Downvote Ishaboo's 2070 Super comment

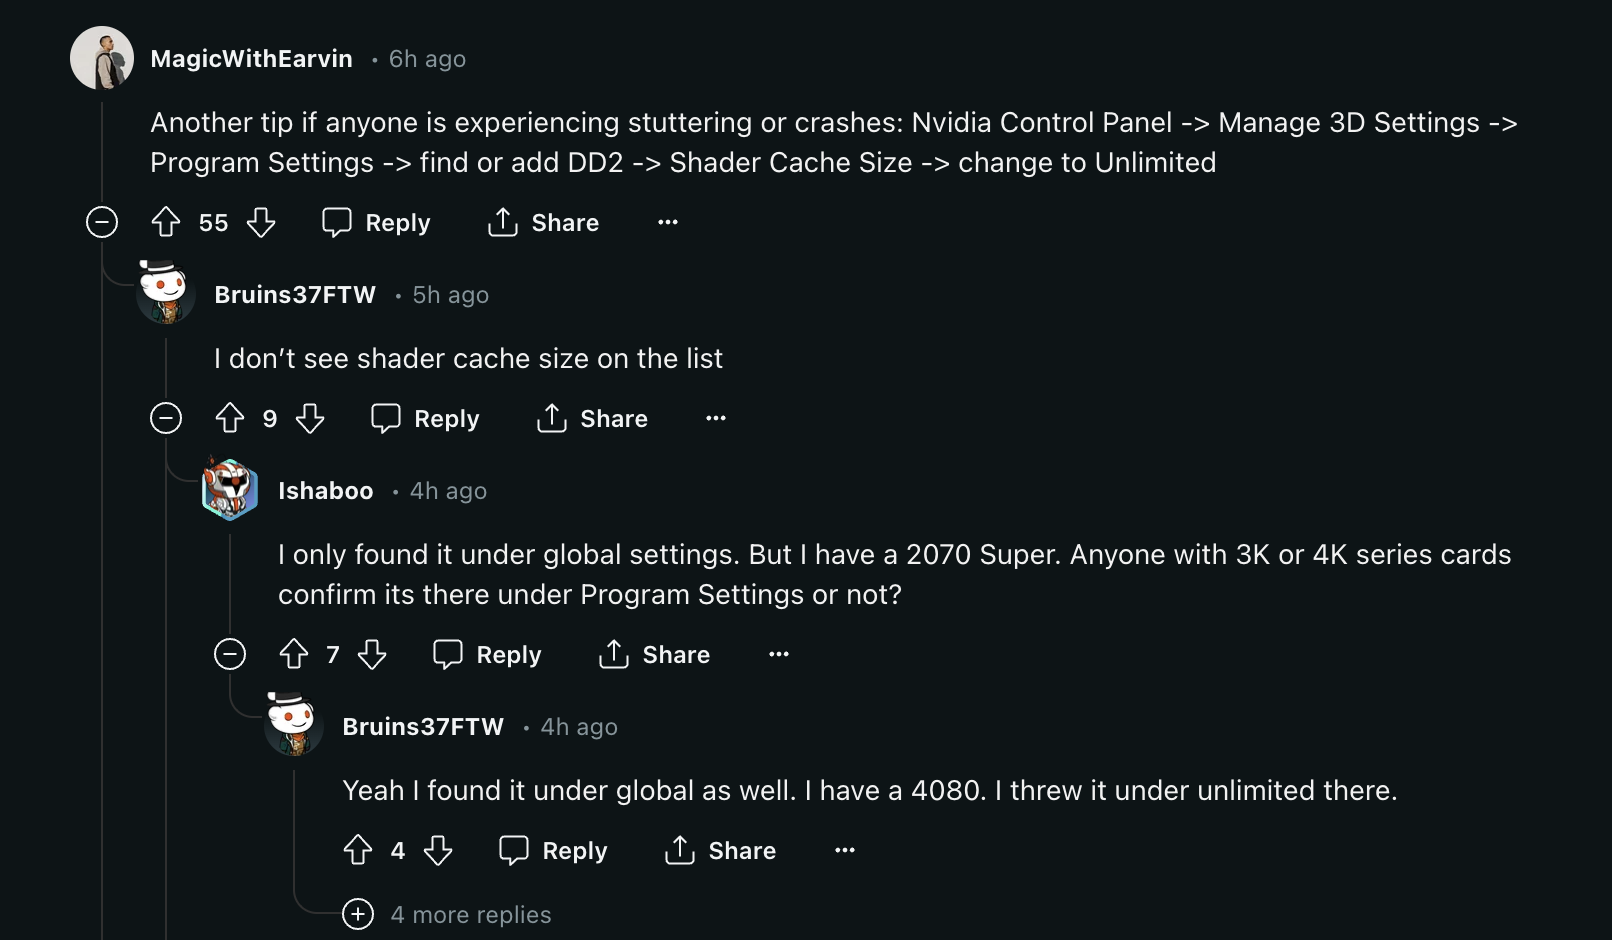click(372, 654)
